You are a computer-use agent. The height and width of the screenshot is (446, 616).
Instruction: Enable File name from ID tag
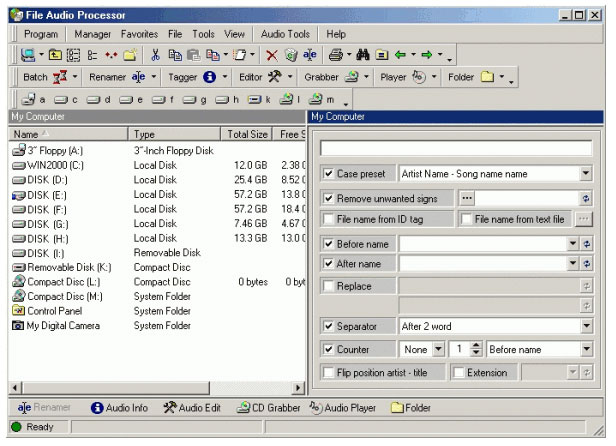click(328, 218)
